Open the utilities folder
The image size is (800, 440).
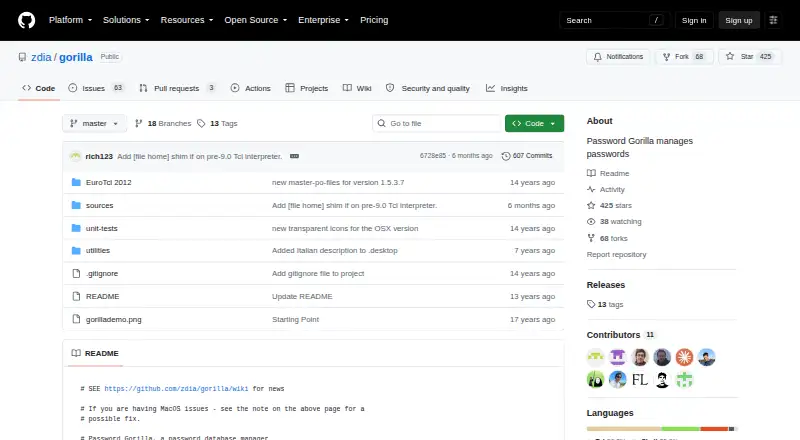98,251
